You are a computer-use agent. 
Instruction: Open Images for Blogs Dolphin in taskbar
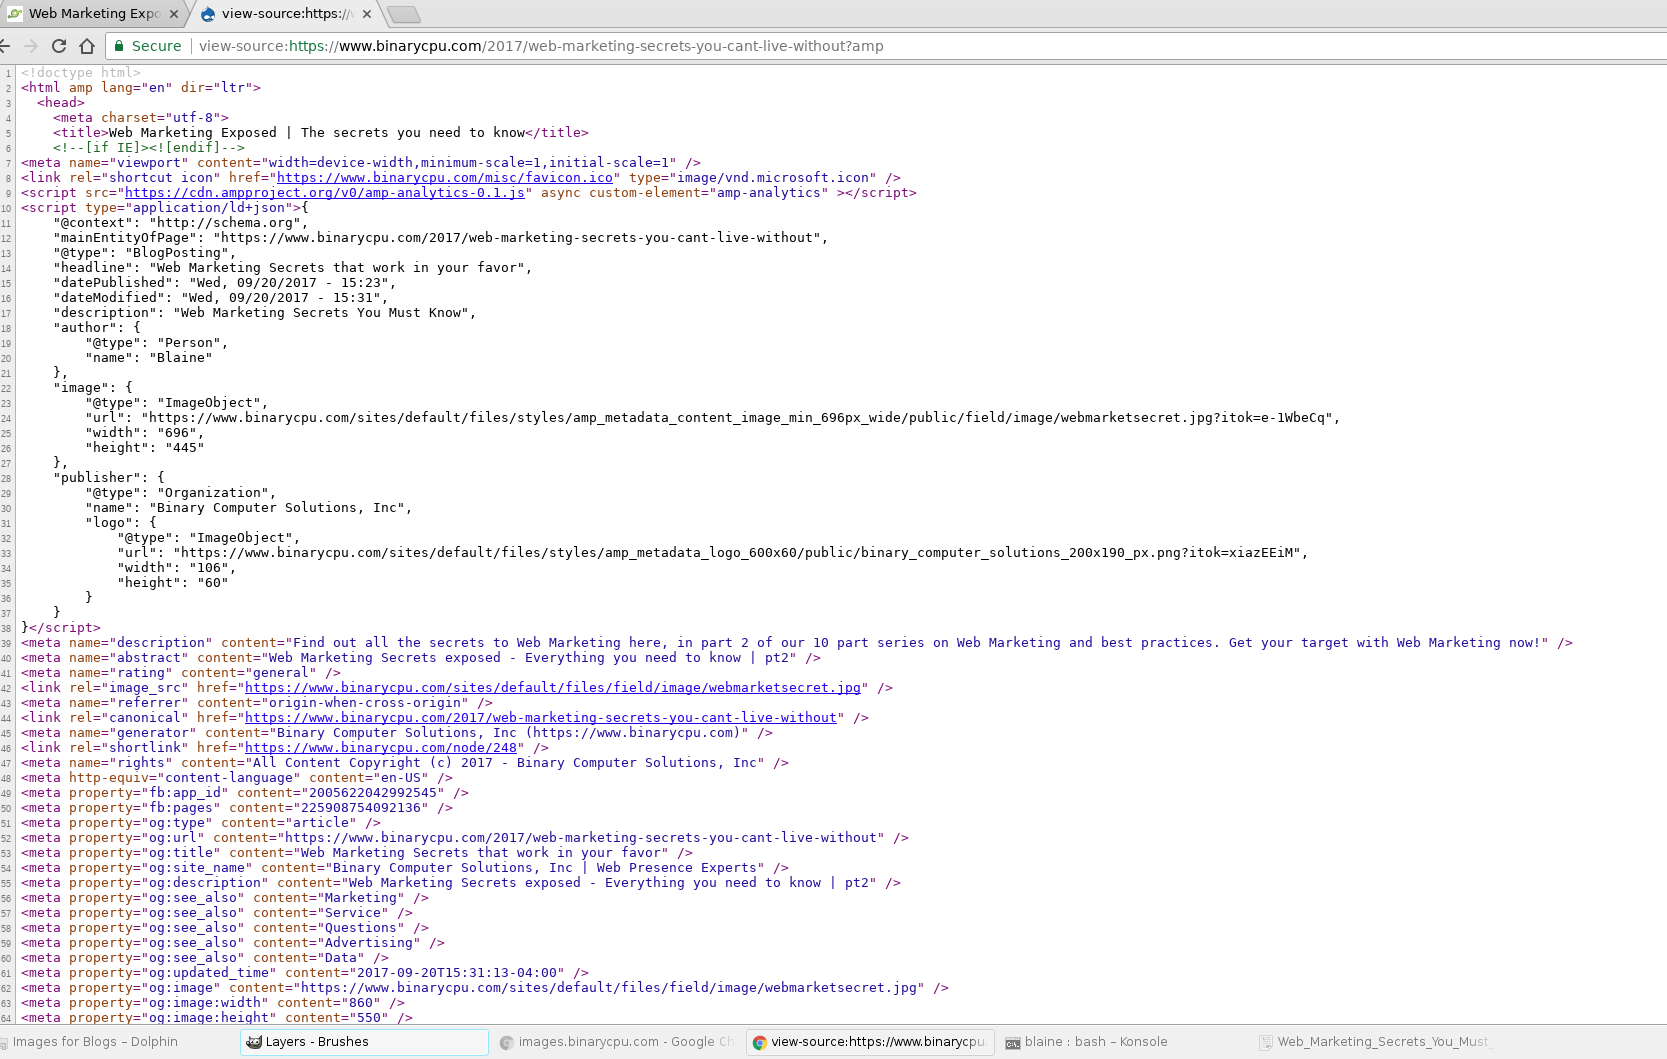click(95, 1042)
